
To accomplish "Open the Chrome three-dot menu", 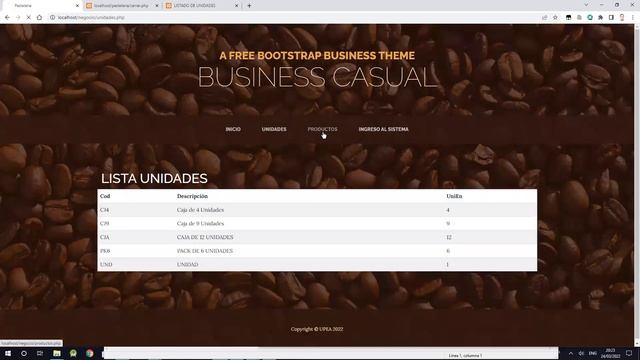I will point(633,18).
